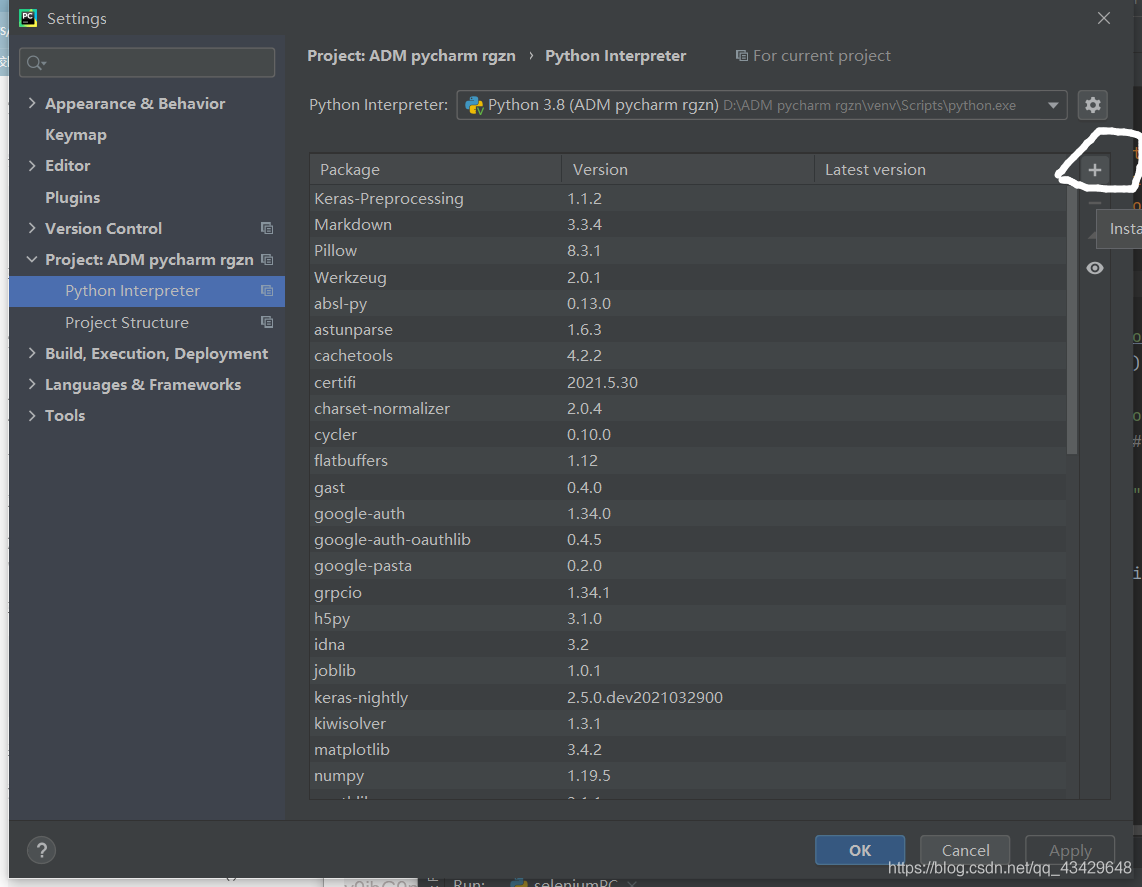Click the OK button
1142x887 pixels.
pos(859,850)
